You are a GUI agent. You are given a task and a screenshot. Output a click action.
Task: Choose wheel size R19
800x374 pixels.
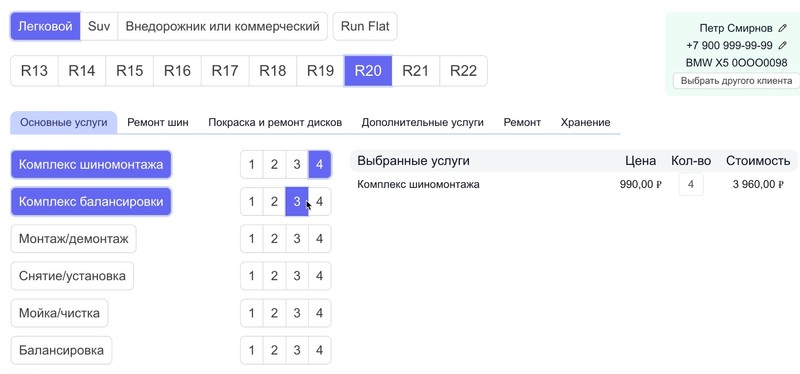pyautogui.click(x=320, y=71)
